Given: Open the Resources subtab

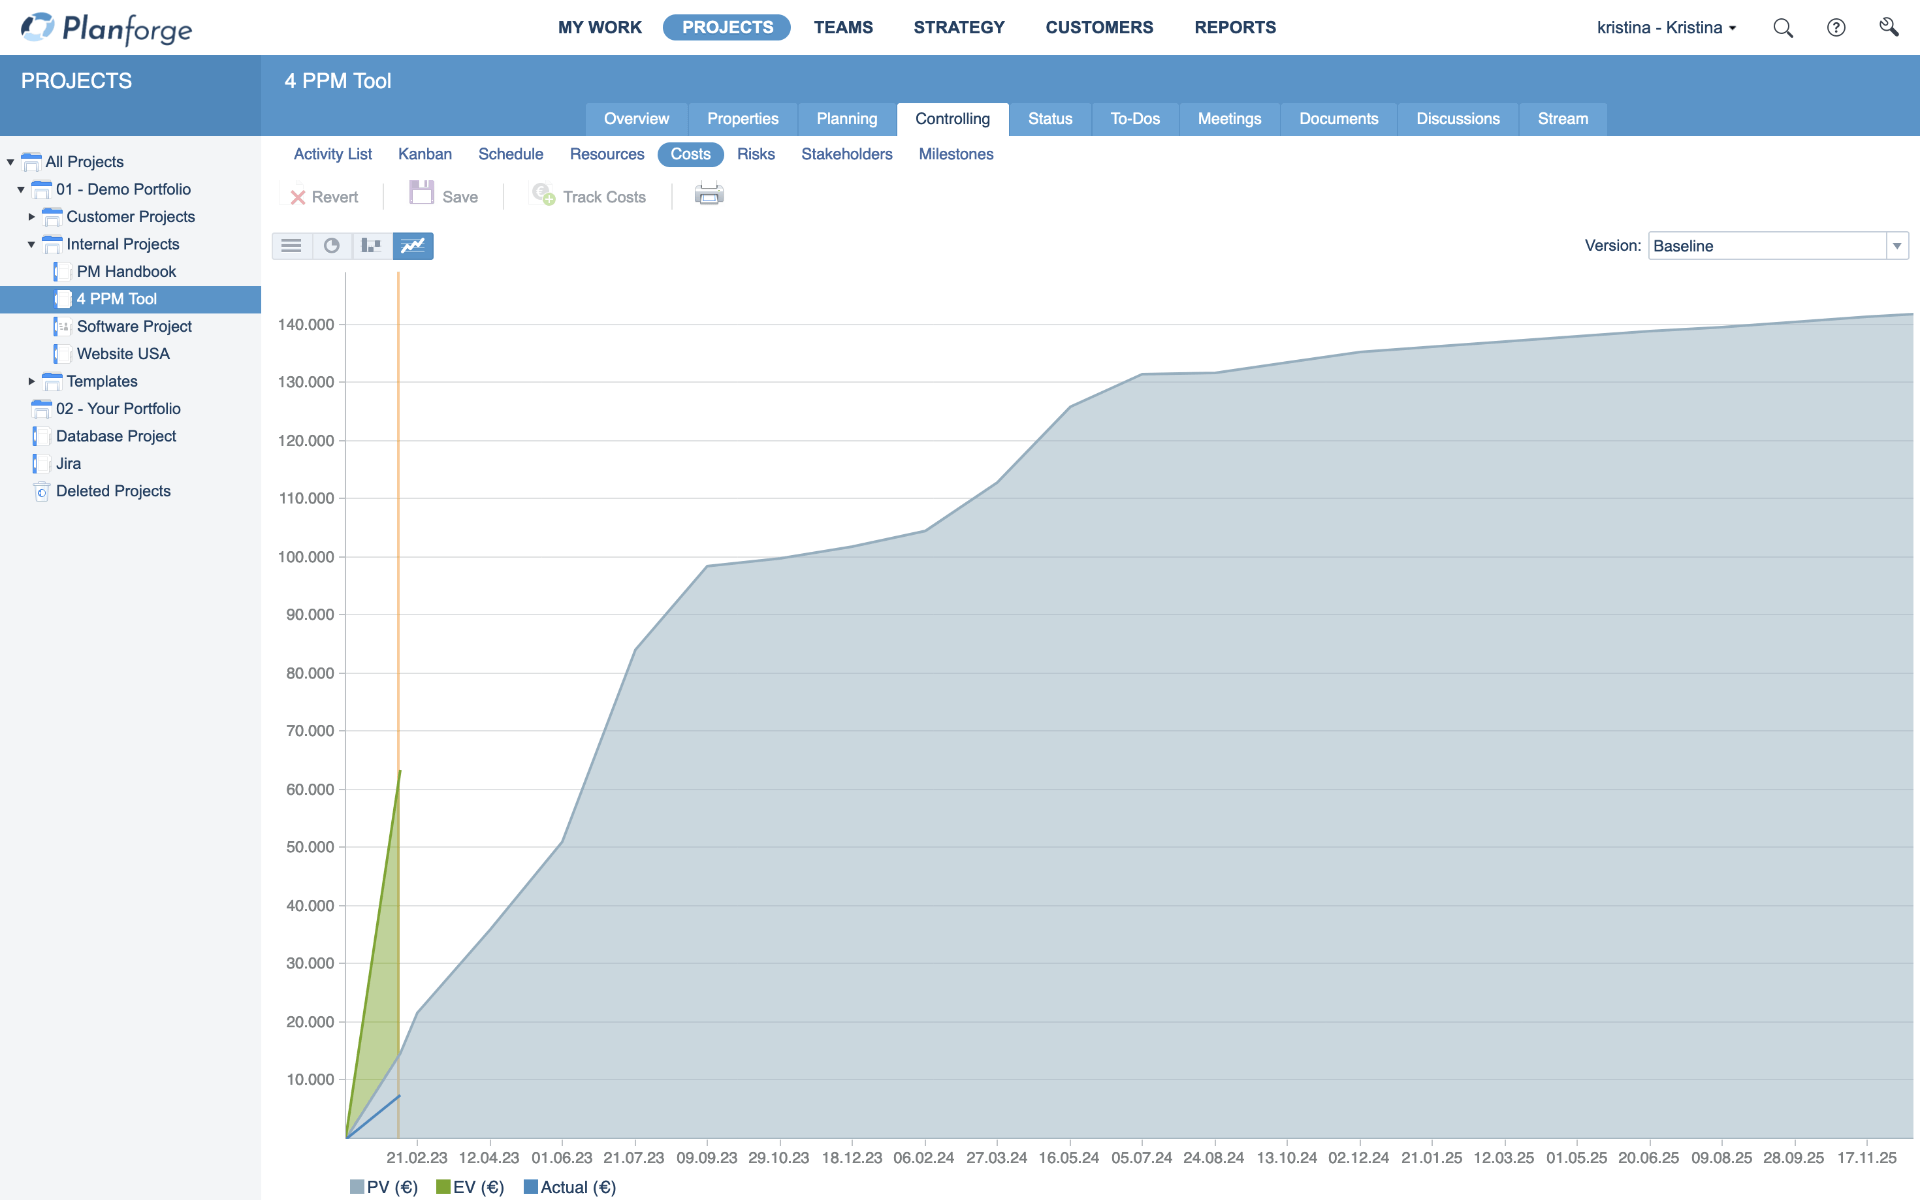Looking at the screenshot, I should pos(607,154).
